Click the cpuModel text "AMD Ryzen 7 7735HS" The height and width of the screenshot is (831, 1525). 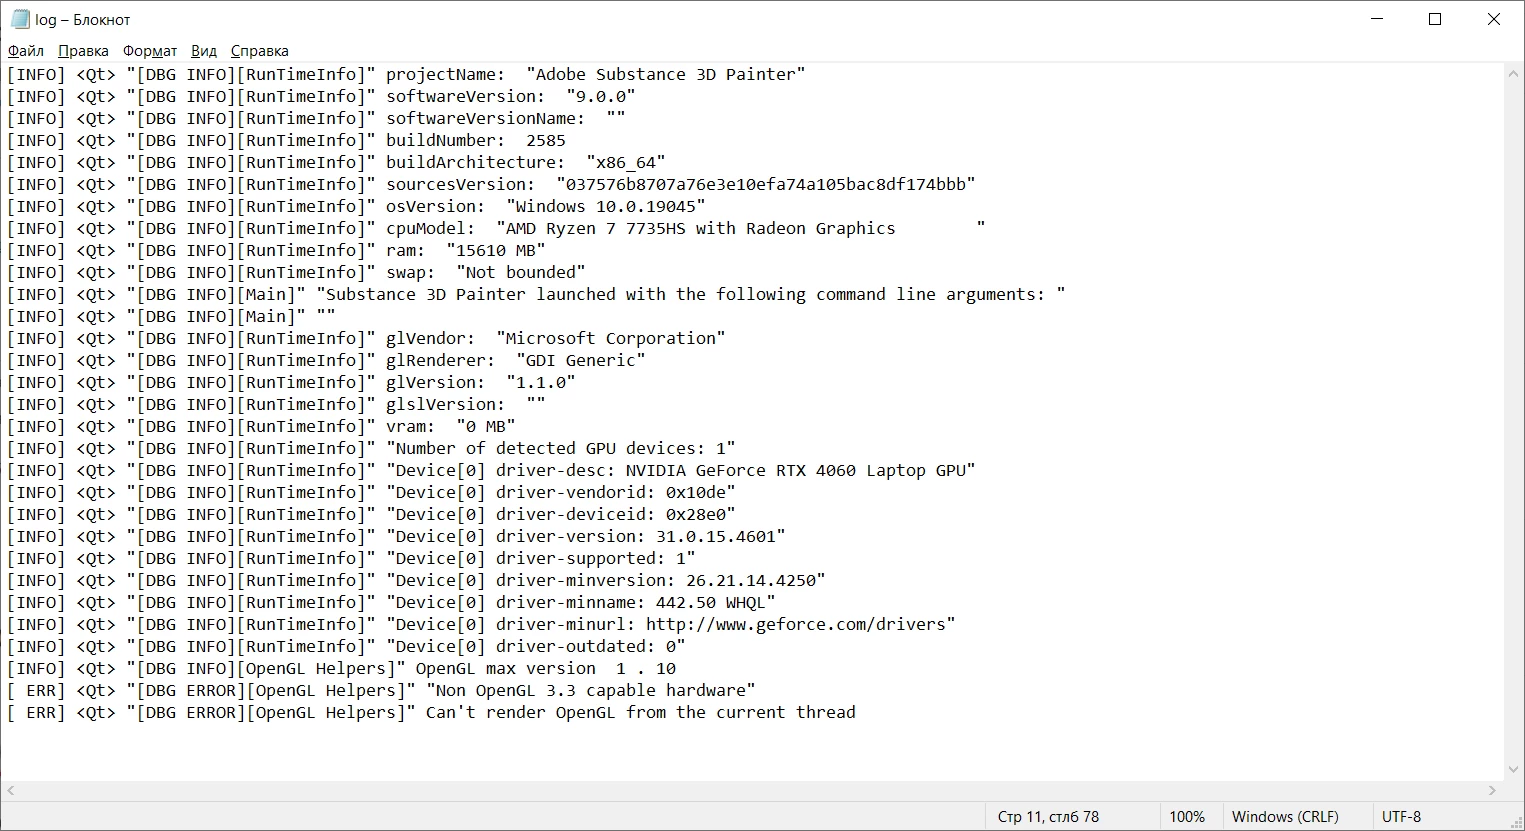point(596,228)
